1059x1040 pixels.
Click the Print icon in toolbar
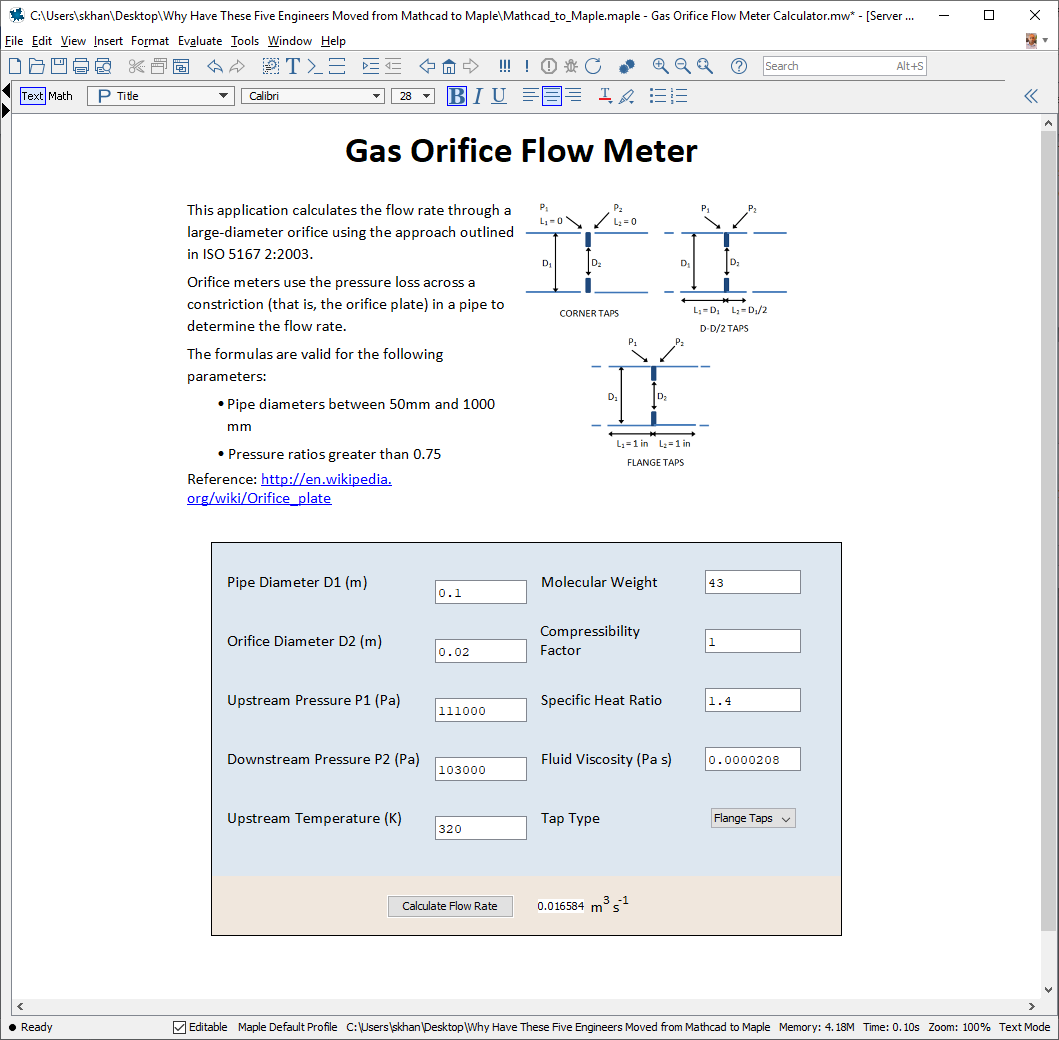81,66
